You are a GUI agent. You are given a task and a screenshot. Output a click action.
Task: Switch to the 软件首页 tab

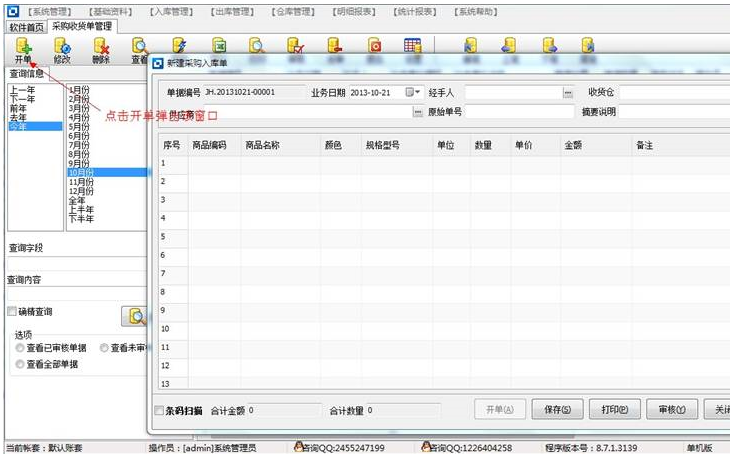click(x=26, y=26)
